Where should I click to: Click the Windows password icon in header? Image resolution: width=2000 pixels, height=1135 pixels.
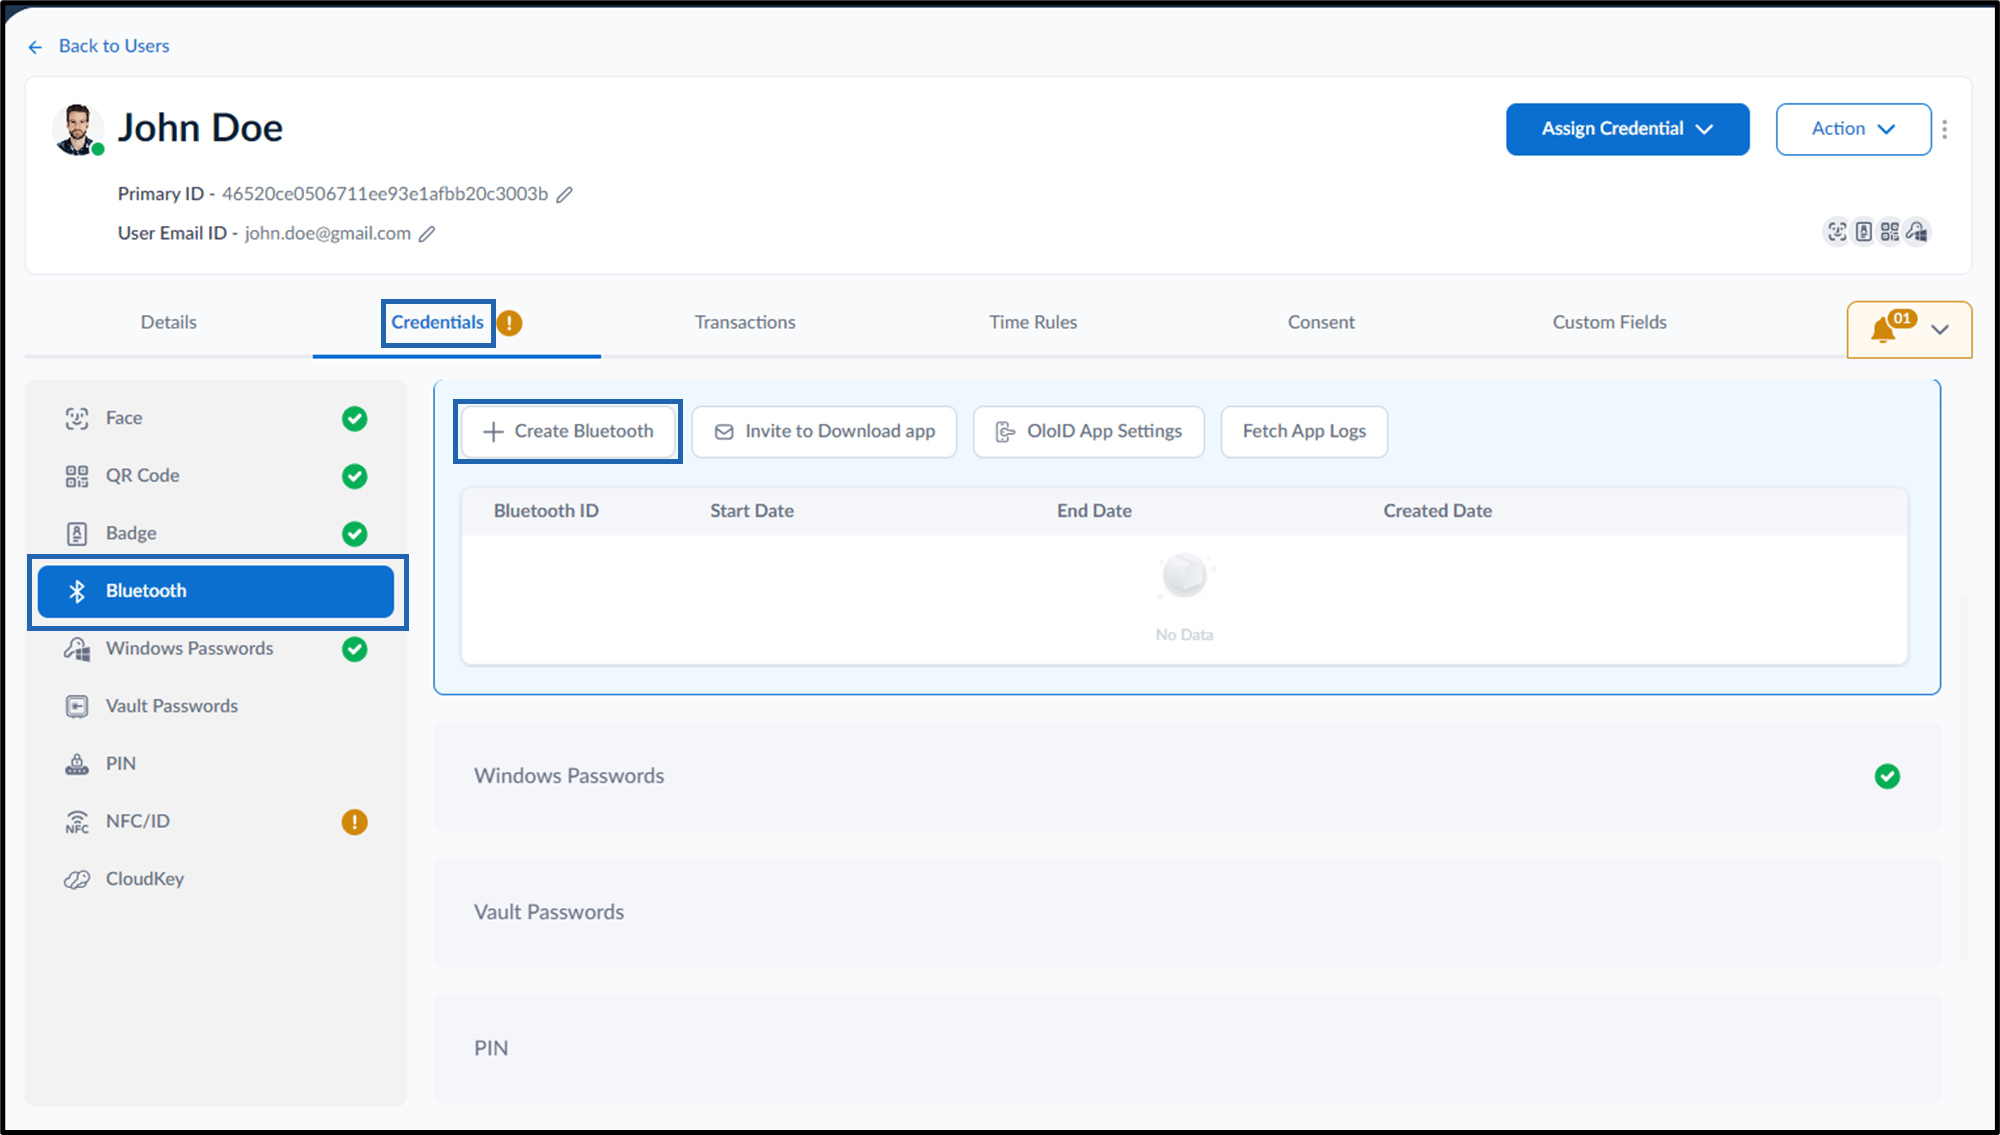(1917, 232)
